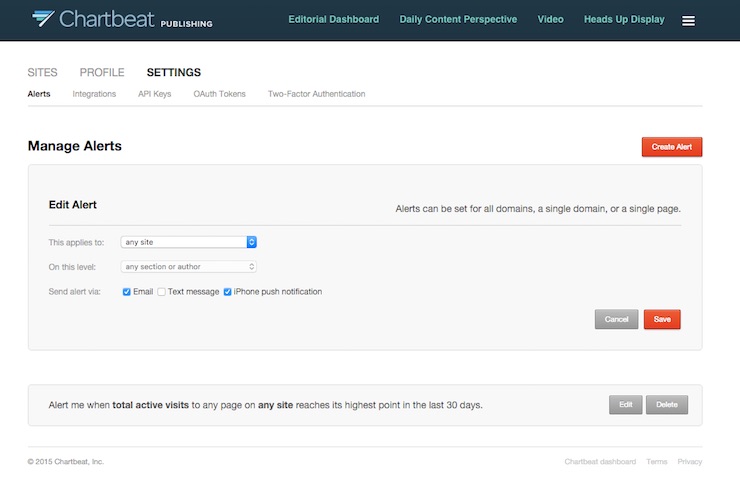
Task: Toggle the Email checkbox
Action: 126,292
